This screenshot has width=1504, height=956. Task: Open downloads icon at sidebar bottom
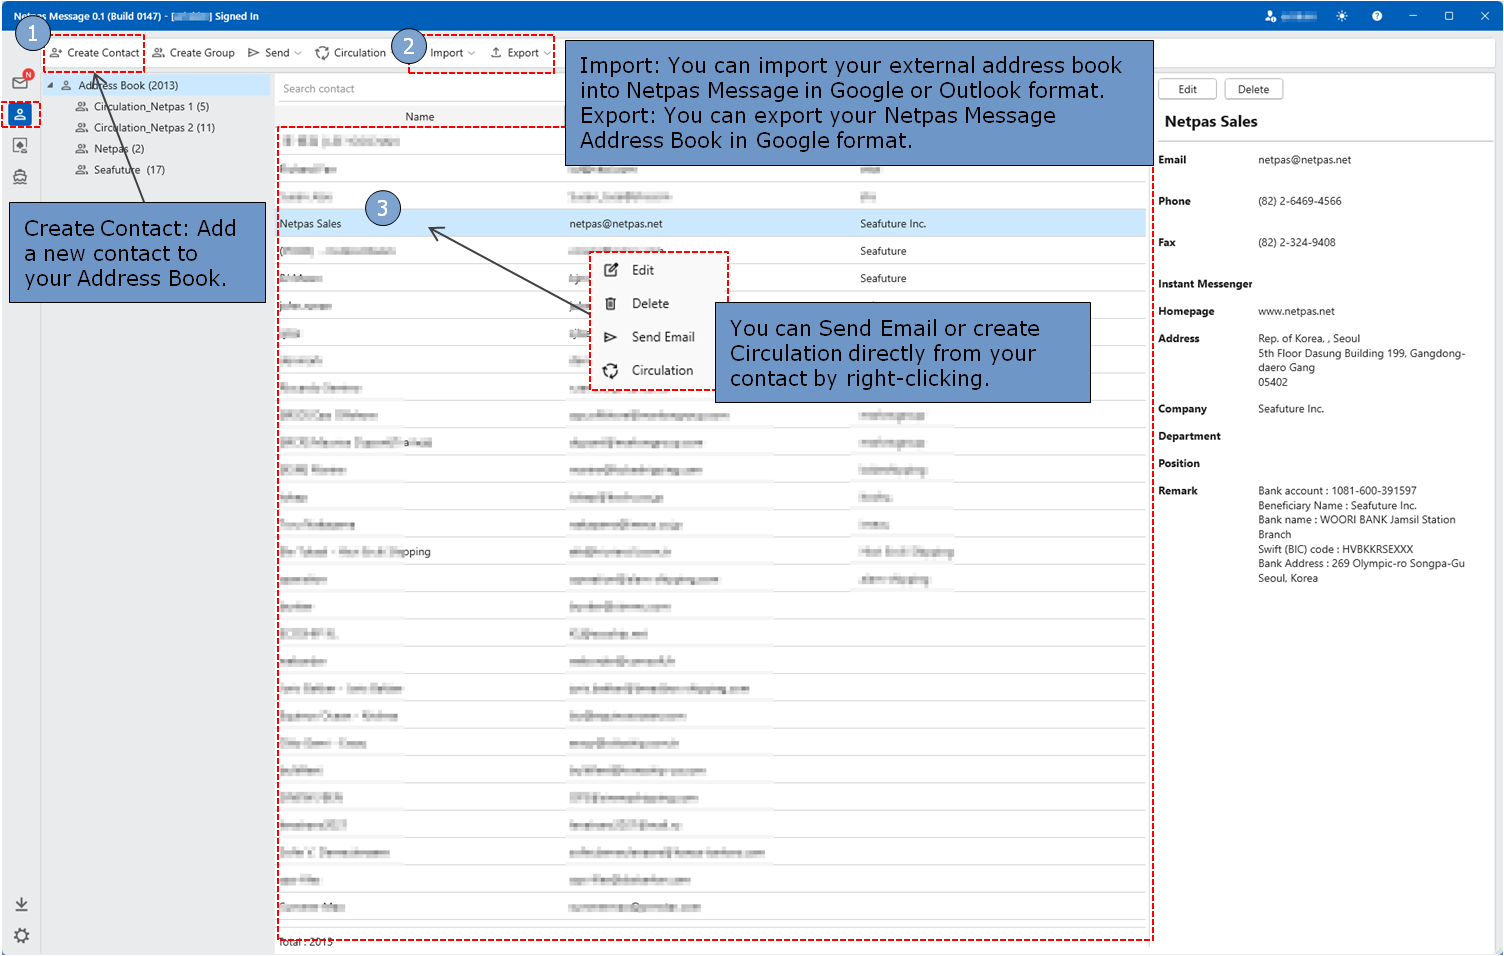pos(21,904)
